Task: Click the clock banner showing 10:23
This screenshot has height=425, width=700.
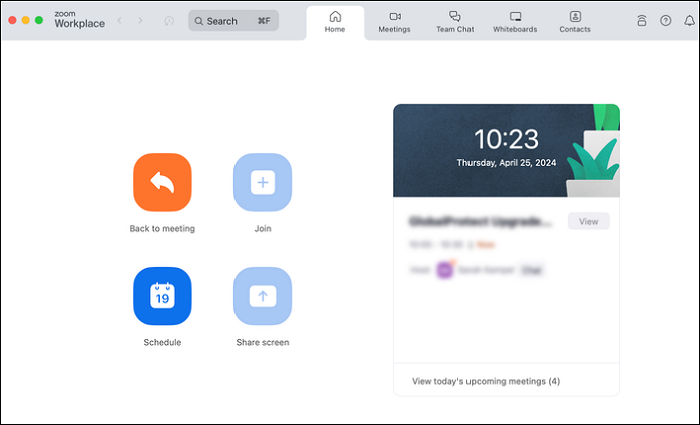Action: 506,150
